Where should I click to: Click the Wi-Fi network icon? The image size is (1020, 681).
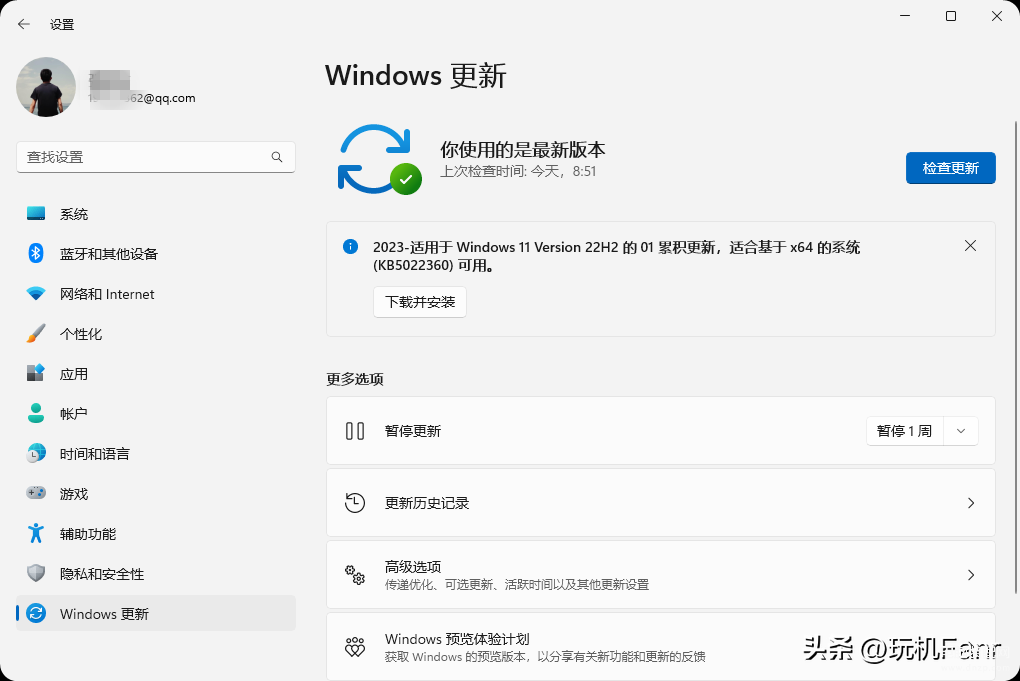(36, 294)
